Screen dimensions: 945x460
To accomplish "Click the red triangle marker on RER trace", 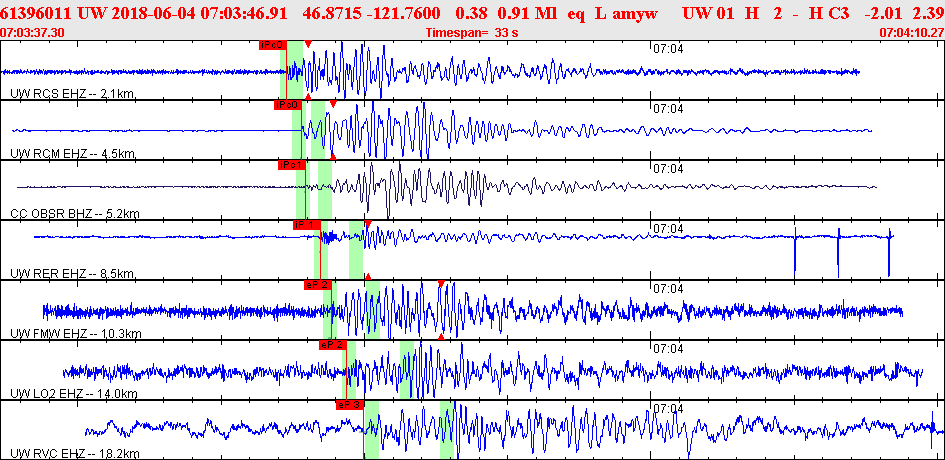I will (x=368, y=224).
